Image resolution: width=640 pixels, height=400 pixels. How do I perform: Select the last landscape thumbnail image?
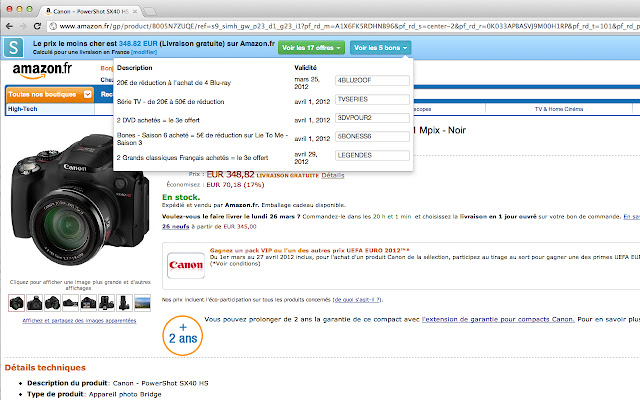pos(142,302)
